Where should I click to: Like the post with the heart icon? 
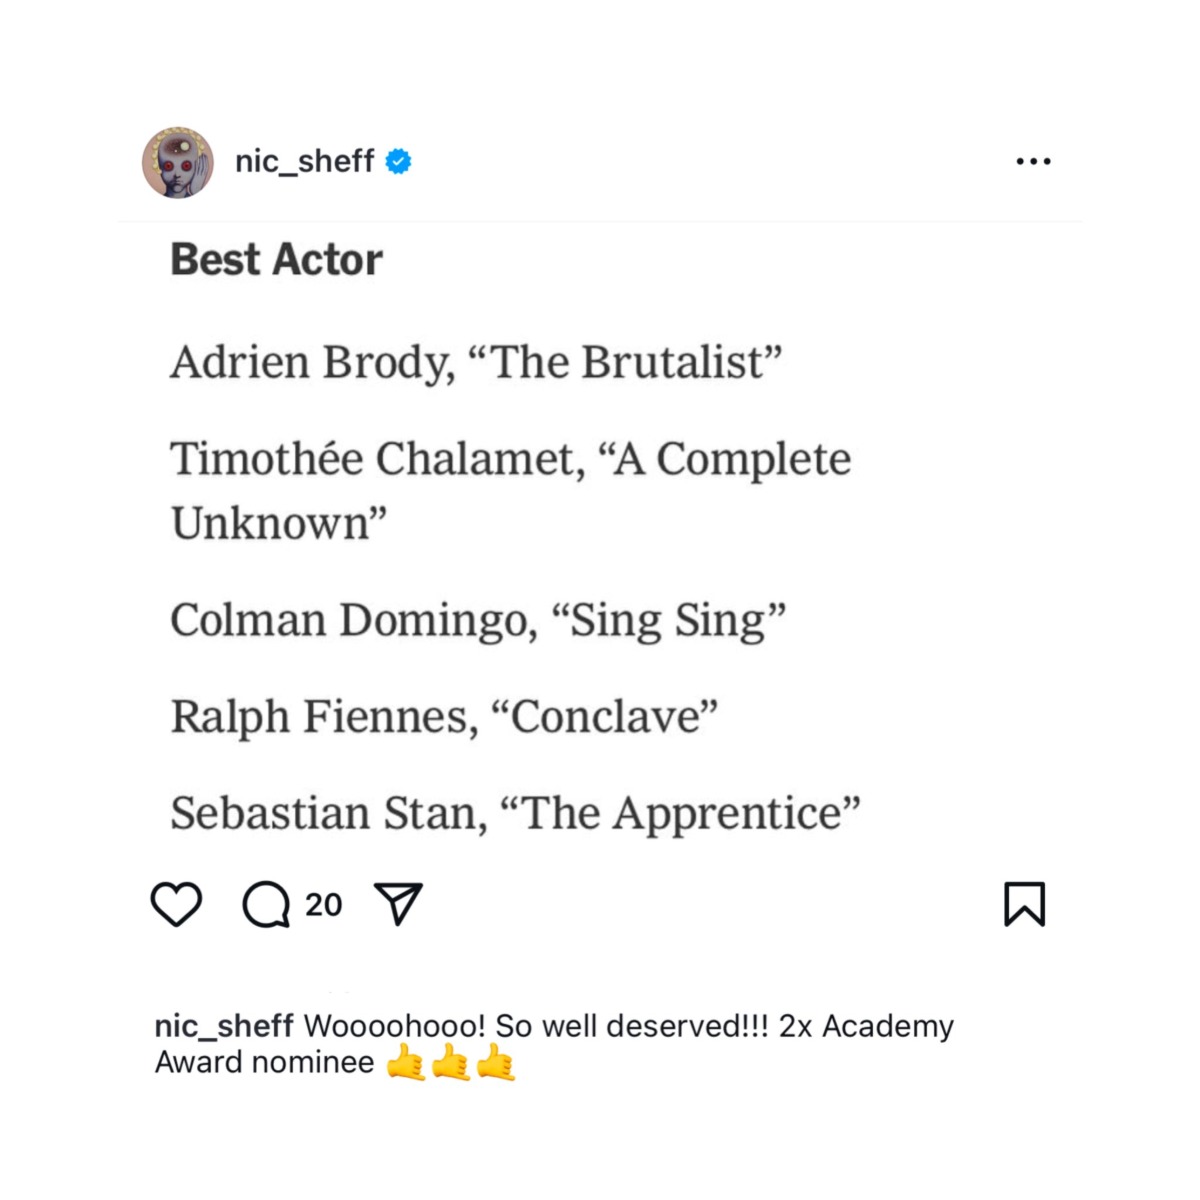click(176, 904)
